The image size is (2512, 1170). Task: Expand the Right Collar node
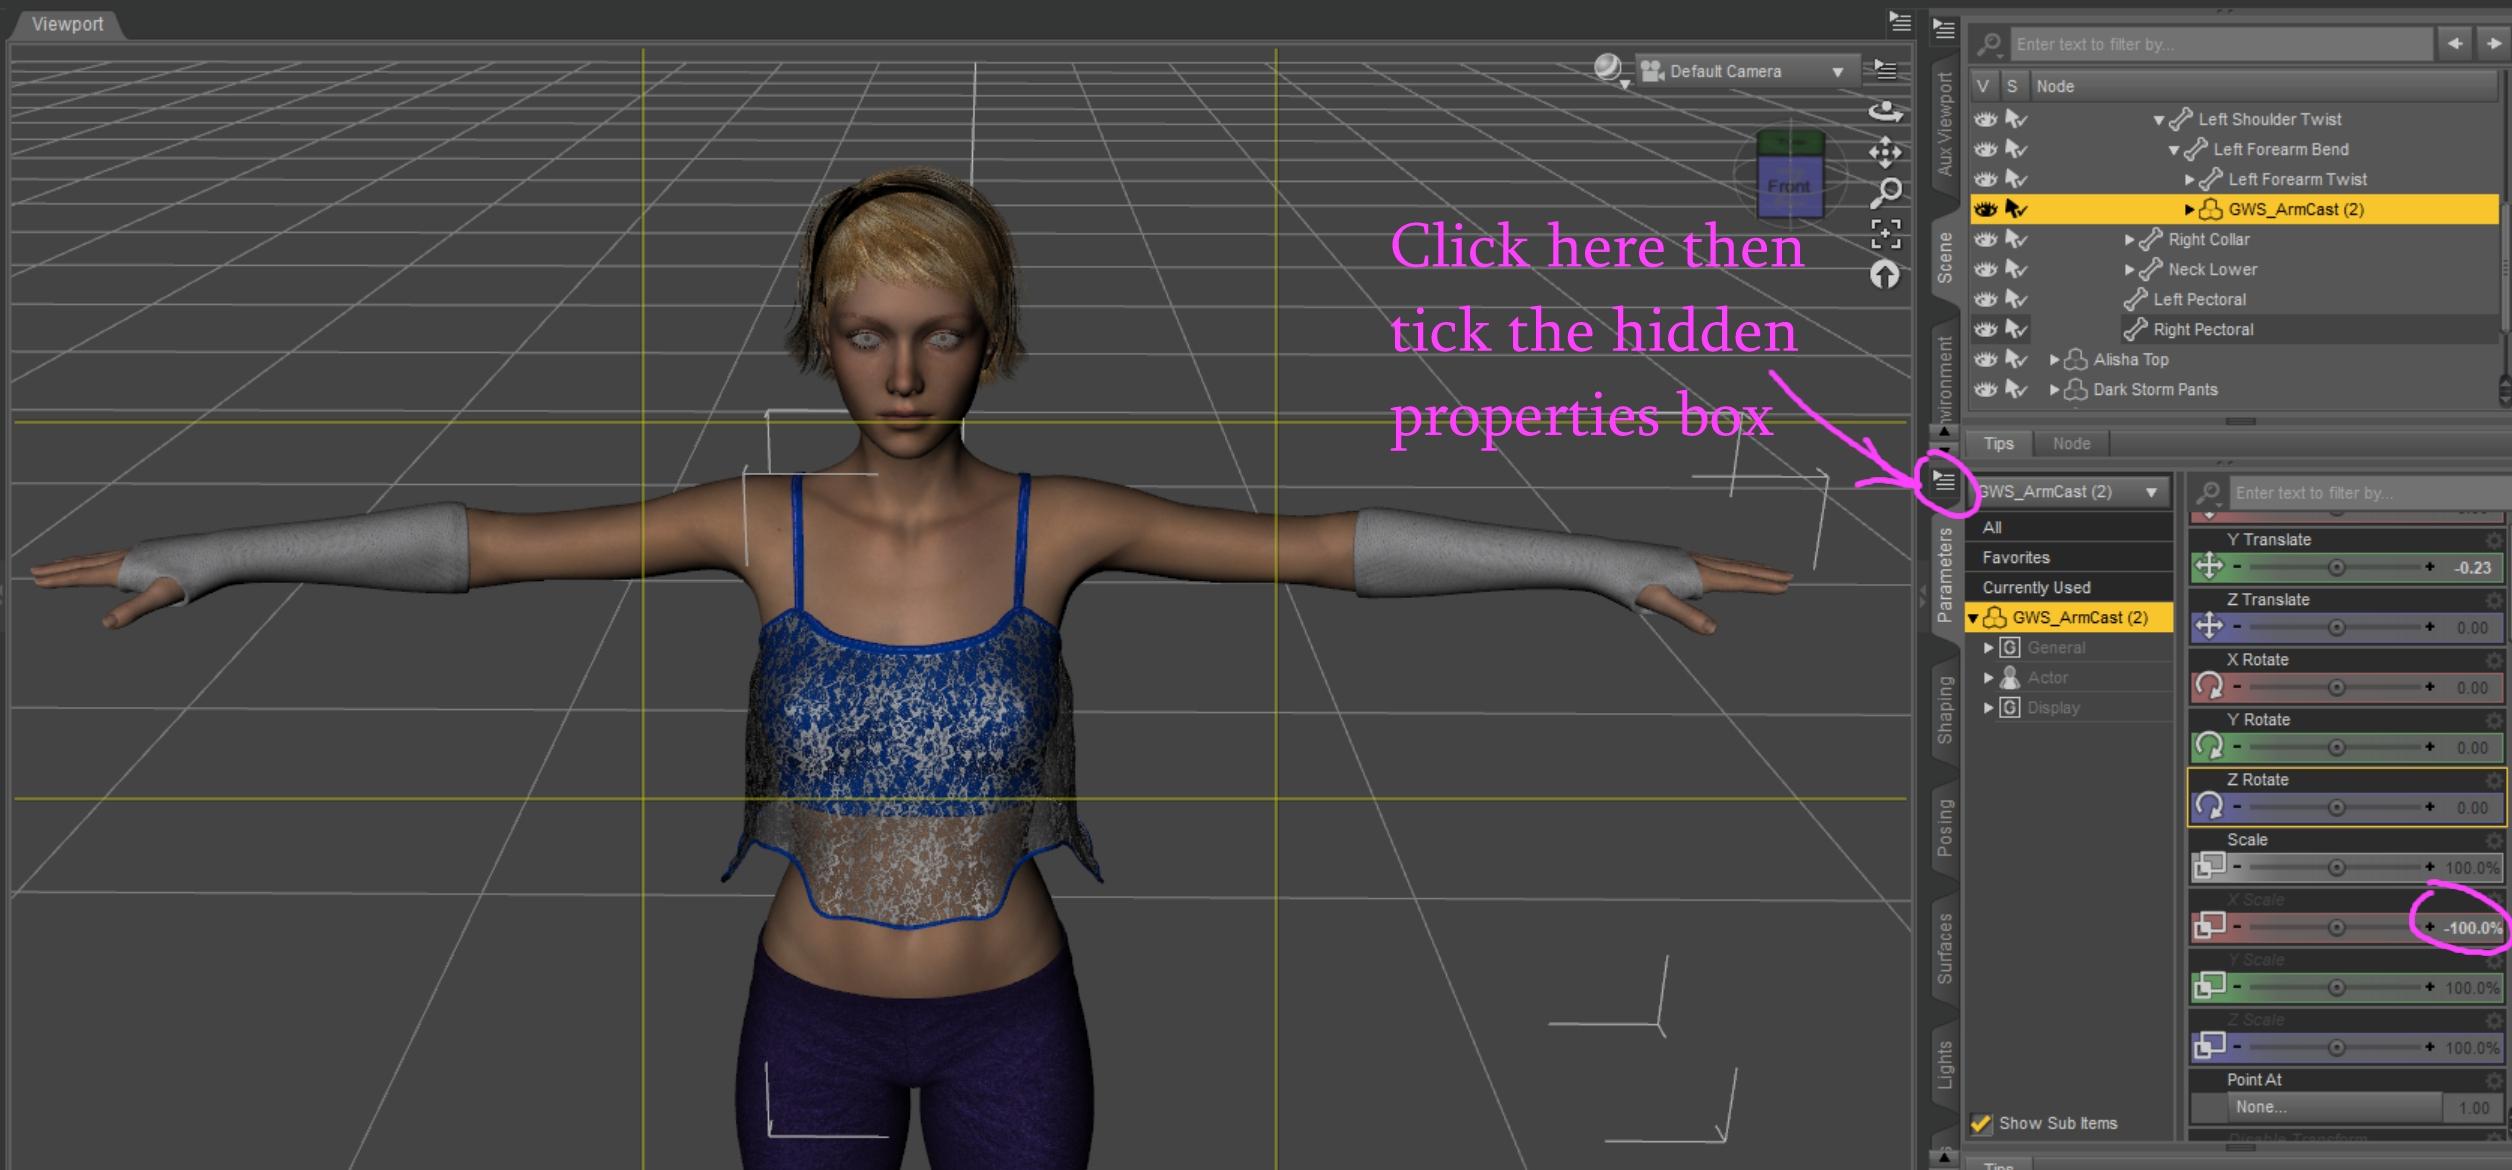point(2129,240)
